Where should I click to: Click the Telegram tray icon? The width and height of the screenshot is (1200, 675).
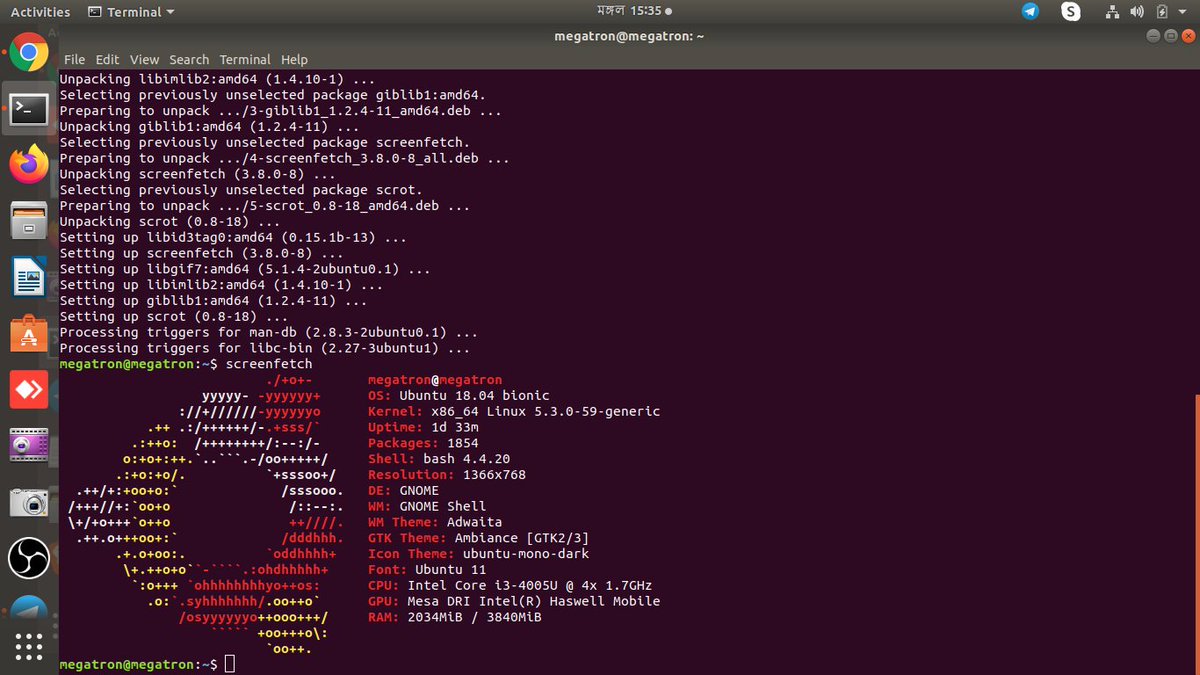pyautogui.click(x=1031, y=11)
